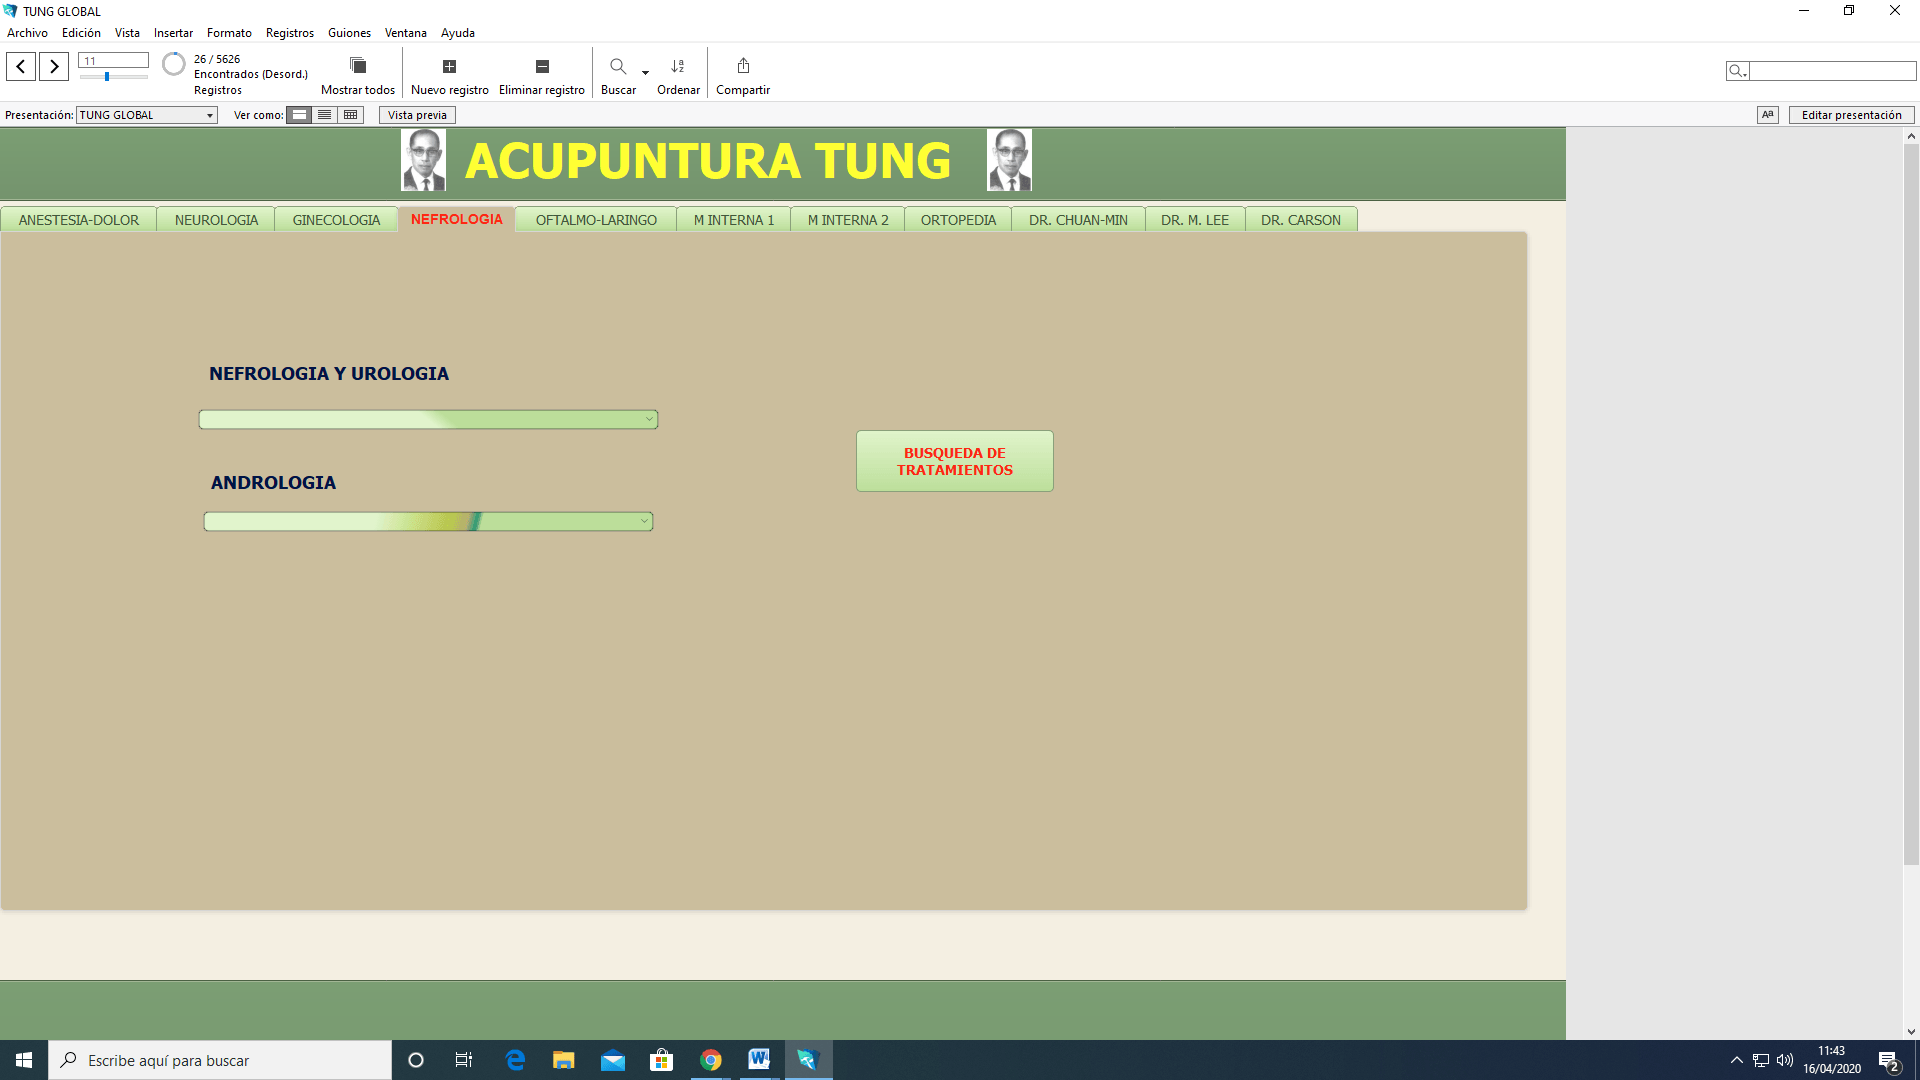Click the Nuevo registro icon
The height and width of the screenshot is (1080, 1920).
(449, 66)
